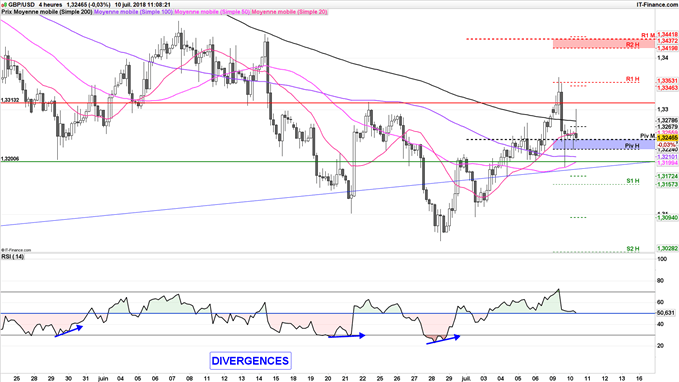The width and height of the screenshot is (679, 382).
Task: Click the S1 H support label
Action: tap(633, 181)
